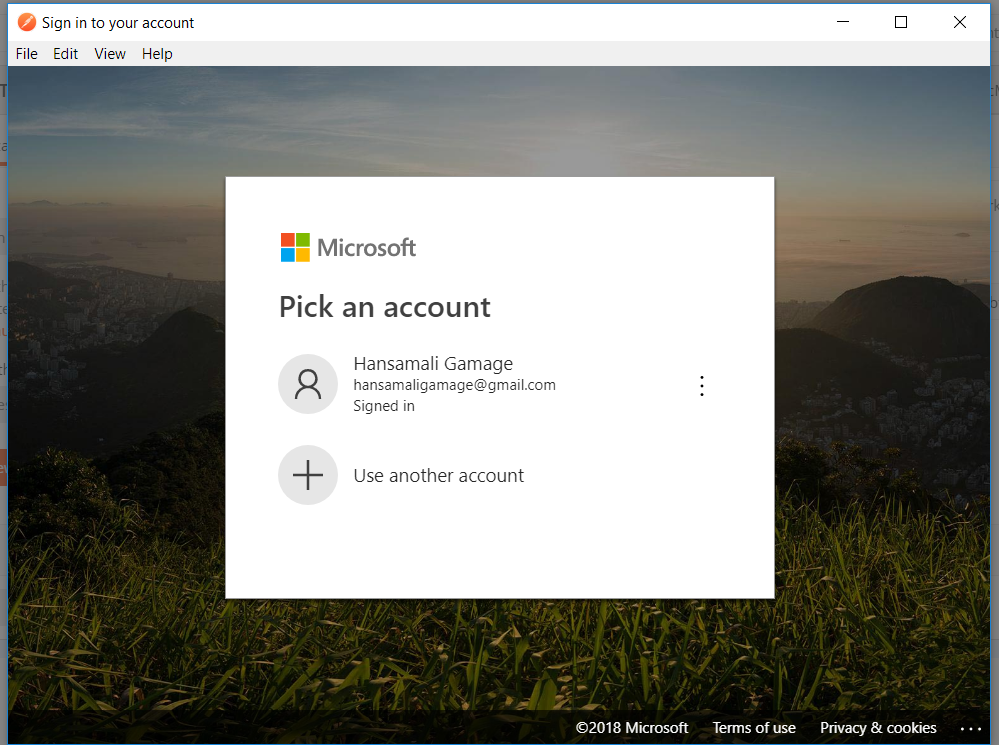Click the Microsoft logo
Image resolution: width=999 pixels, height=745 pixels.
(349, 247)
